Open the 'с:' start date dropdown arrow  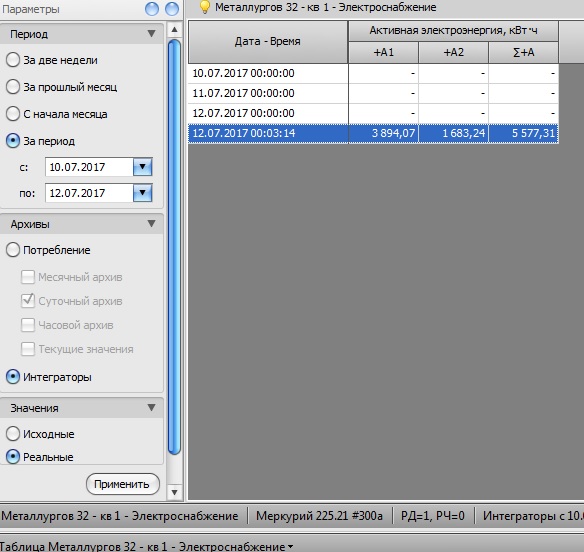click(x=143, y=167)
